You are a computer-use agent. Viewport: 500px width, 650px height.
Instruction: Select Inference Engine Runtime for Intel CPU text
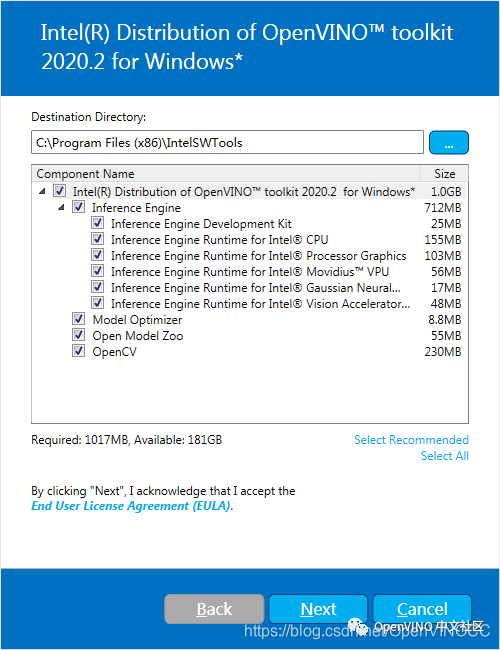[220, 240]
